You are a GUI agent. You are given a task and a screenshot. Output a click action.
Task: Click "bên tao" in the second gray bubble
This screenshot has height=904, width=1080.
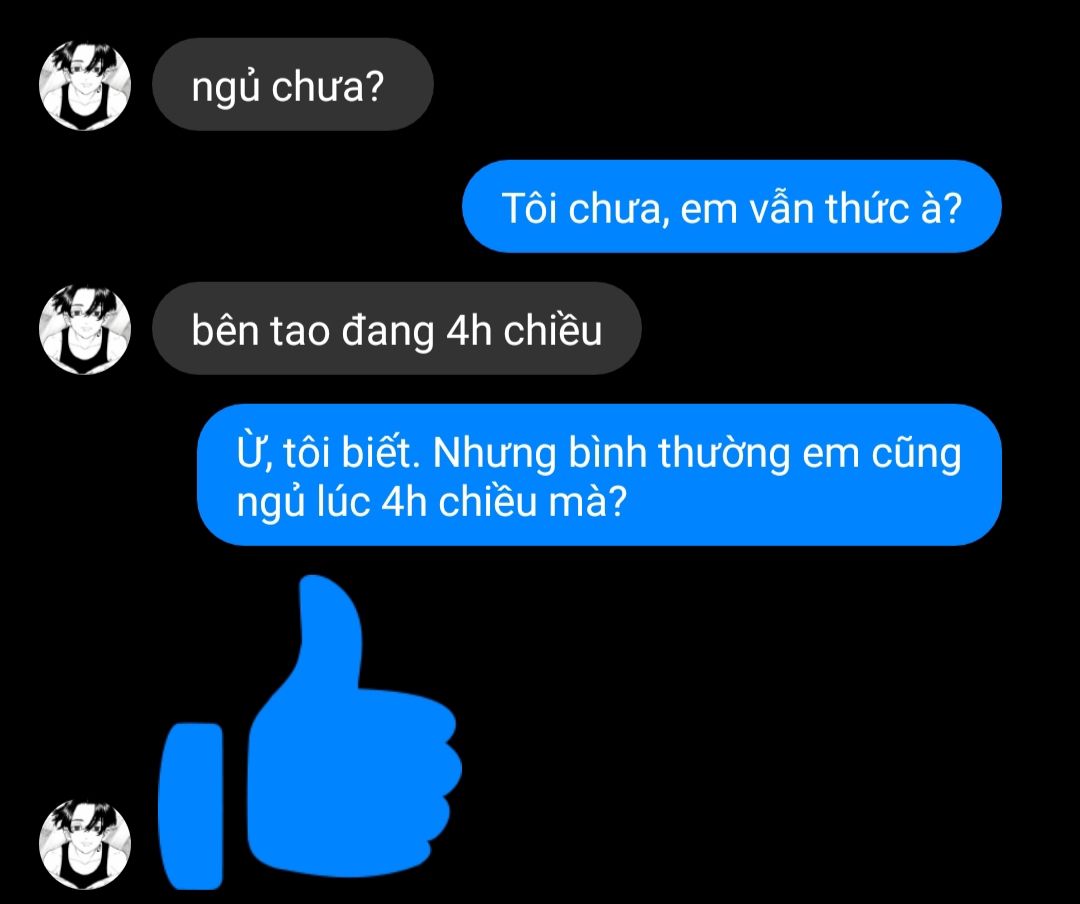pyautogui.click(x=260, y=331)
